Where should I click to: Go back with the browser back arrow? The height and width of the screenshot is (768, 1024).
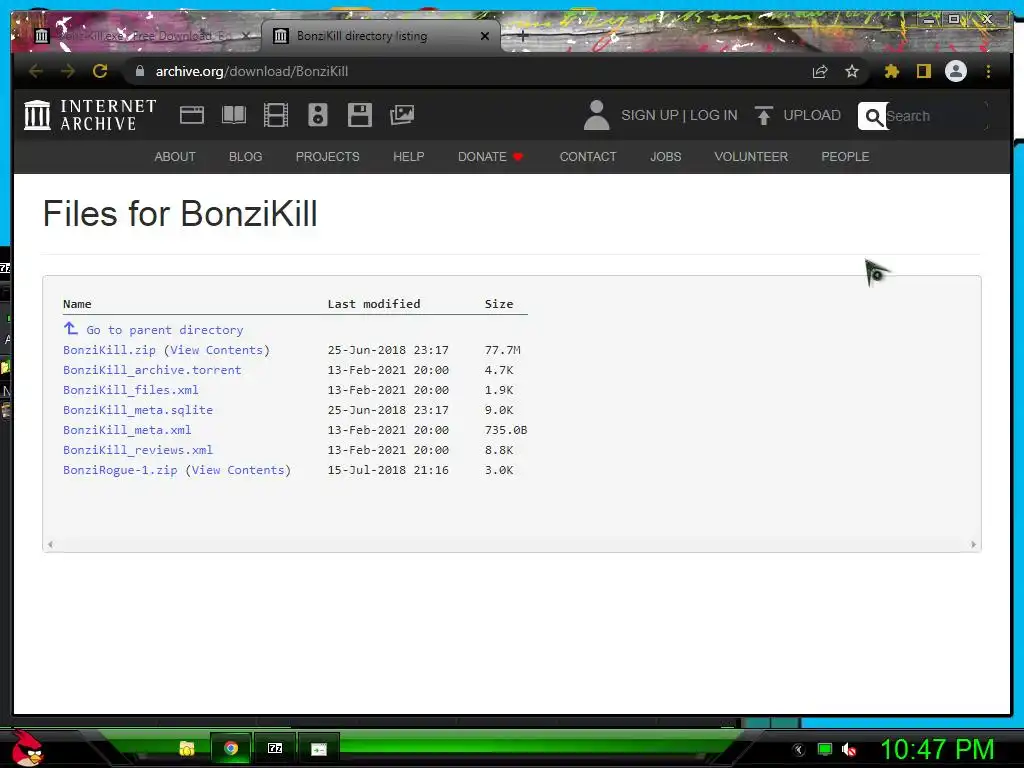[x=36, y=71]
